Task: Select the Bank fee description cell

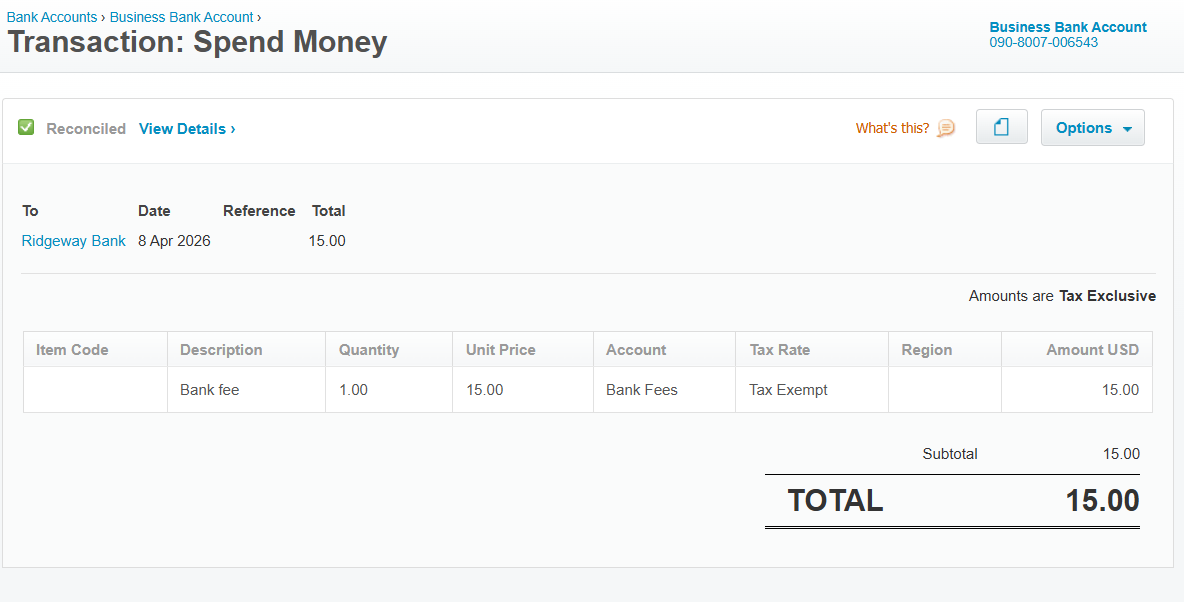Action: [246, 390]
